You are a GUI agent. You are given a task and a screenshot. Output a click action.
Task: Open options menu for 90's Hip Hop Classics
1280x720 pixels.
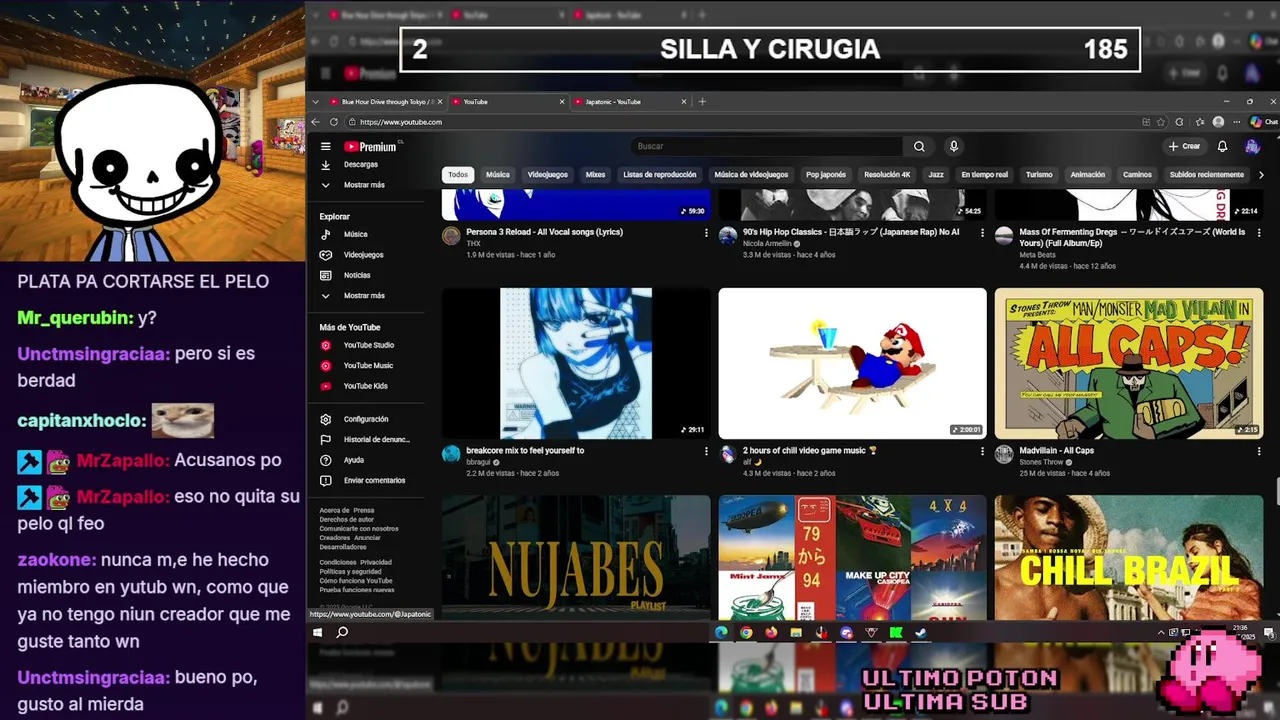(982, 233)
